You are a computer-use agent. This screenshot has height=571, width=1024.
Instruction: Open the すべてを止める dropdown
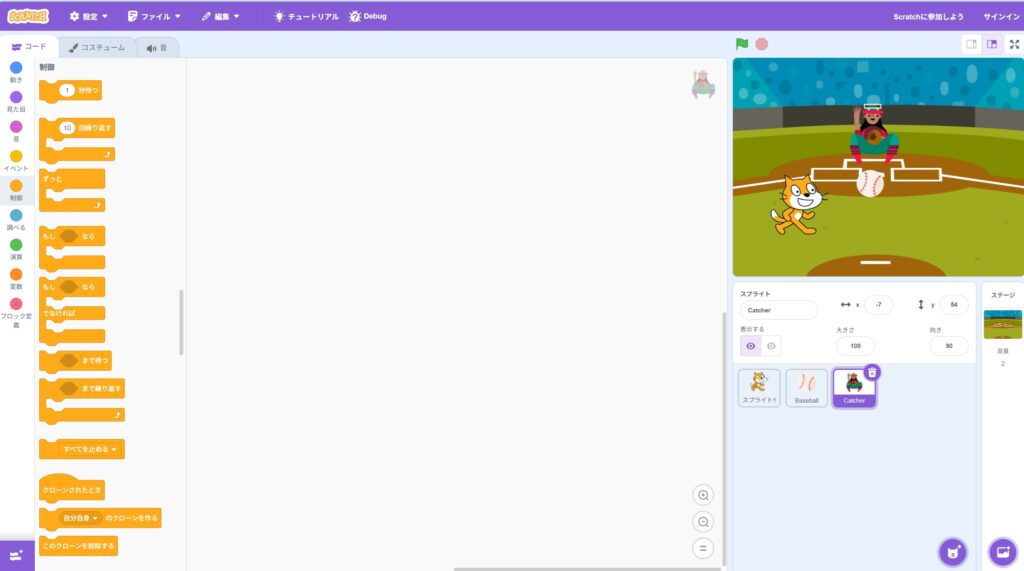coord(89,449)
